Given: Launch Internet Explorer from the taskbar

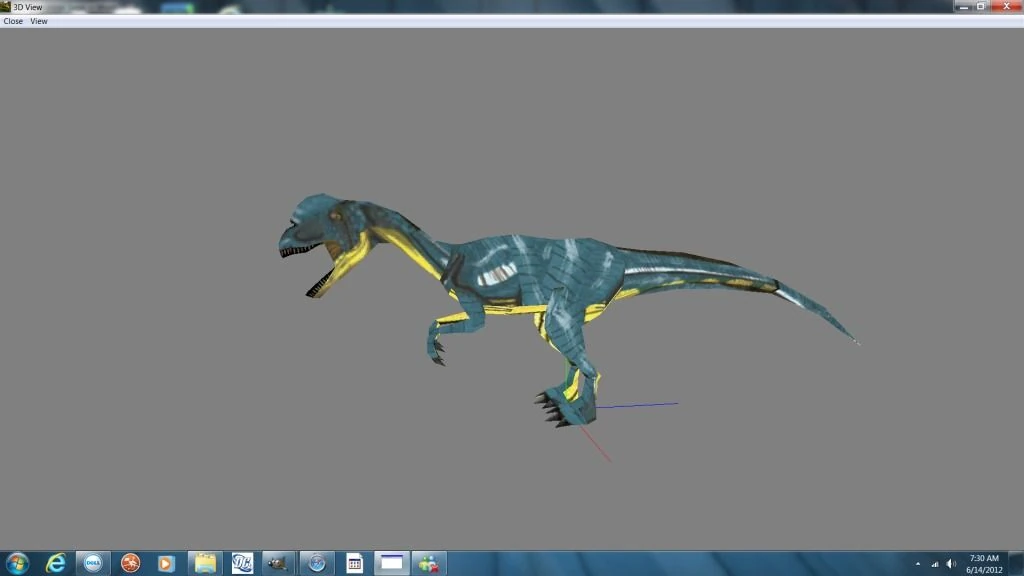Looking at the screenshot, I should [x=56, y=563].
